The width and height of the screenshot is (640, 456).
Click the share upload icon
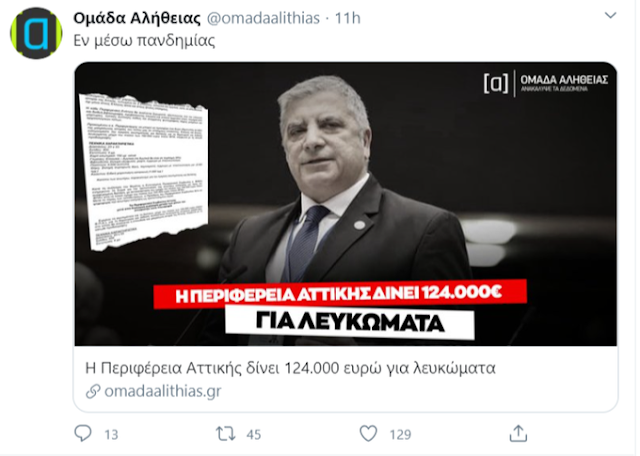point(518,433)
